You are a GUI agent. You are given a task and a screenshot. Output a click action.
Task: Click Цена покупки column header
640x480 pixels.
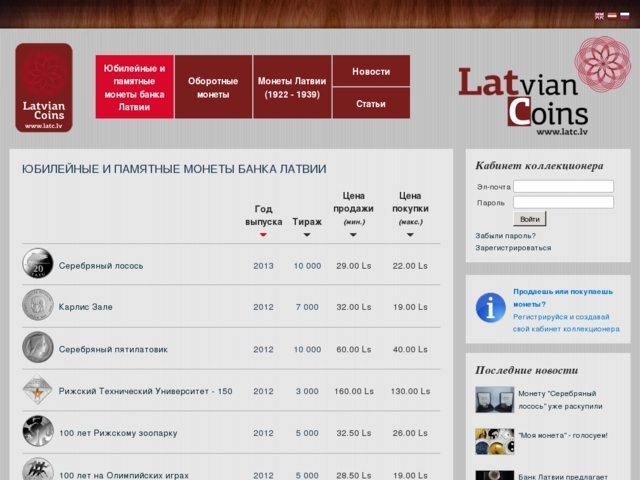point(410,208)
